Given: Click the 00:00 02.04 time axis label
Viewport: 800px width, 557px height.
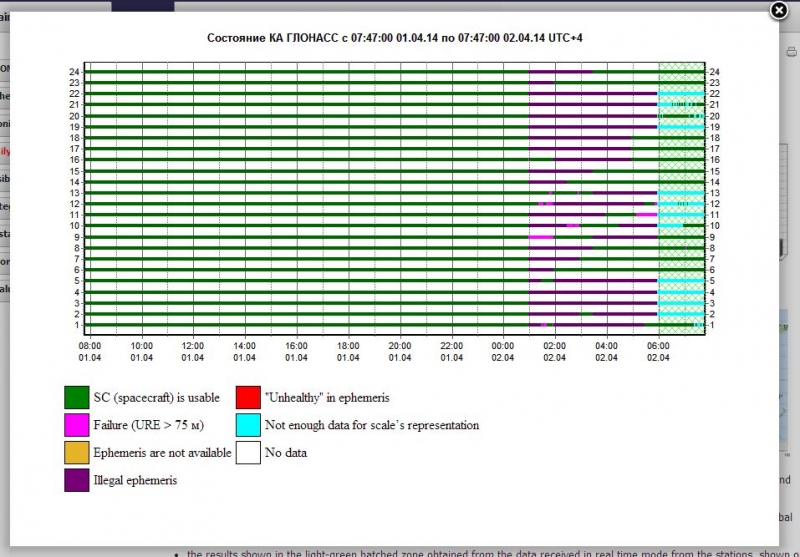Looking at the screenshot, I should 503,351.
